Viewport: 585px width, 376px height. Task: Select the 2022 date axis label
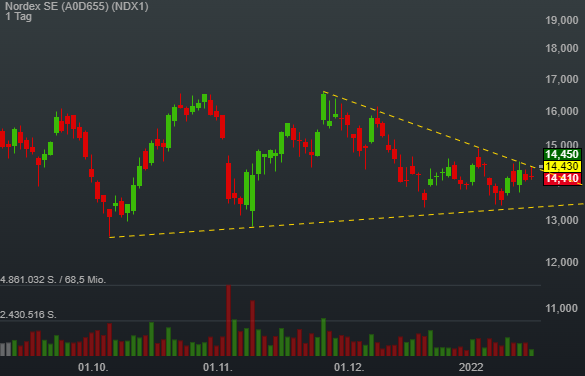point(471,367)
